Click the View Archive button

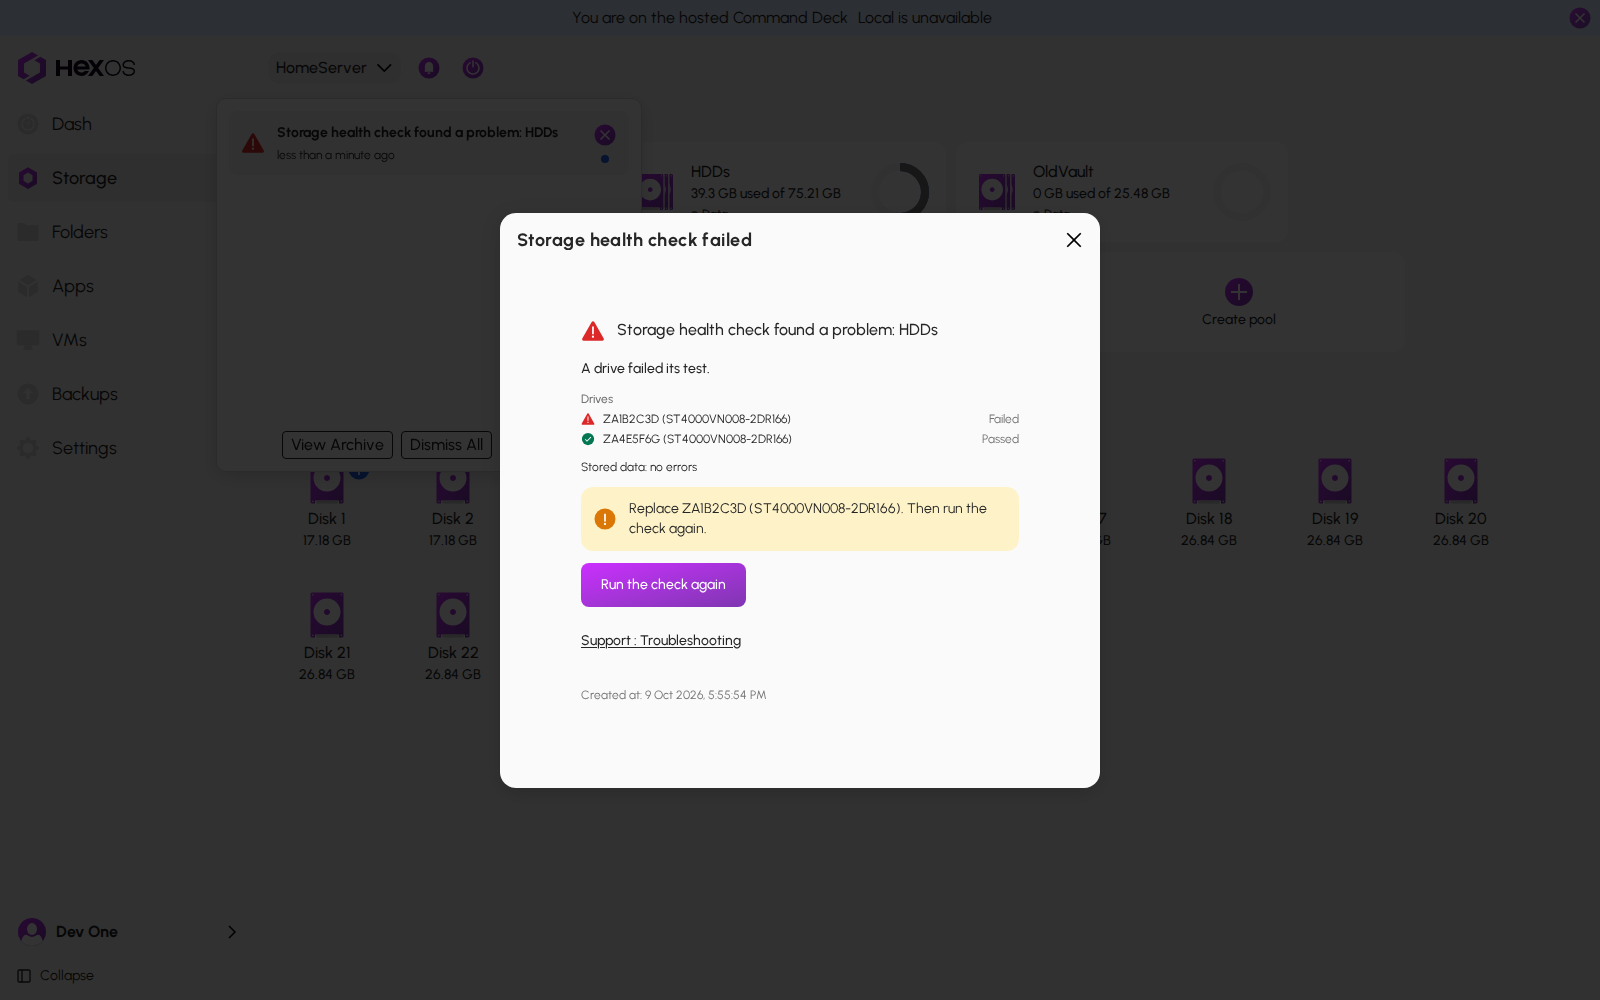click(337, 445)
